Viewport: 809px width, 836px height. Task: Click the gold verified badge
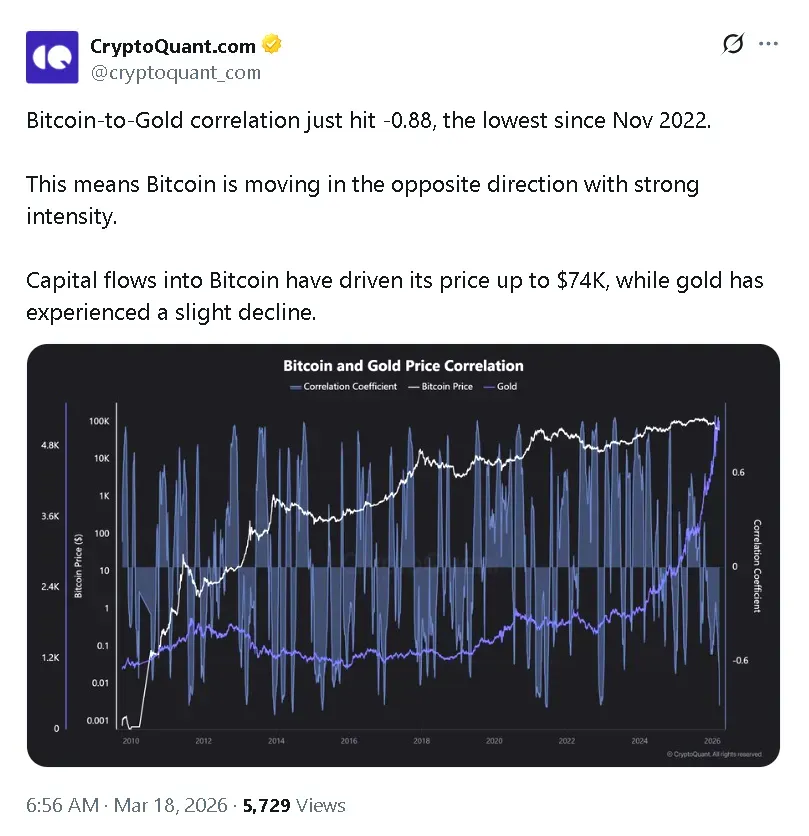click(x=270, y=45)
